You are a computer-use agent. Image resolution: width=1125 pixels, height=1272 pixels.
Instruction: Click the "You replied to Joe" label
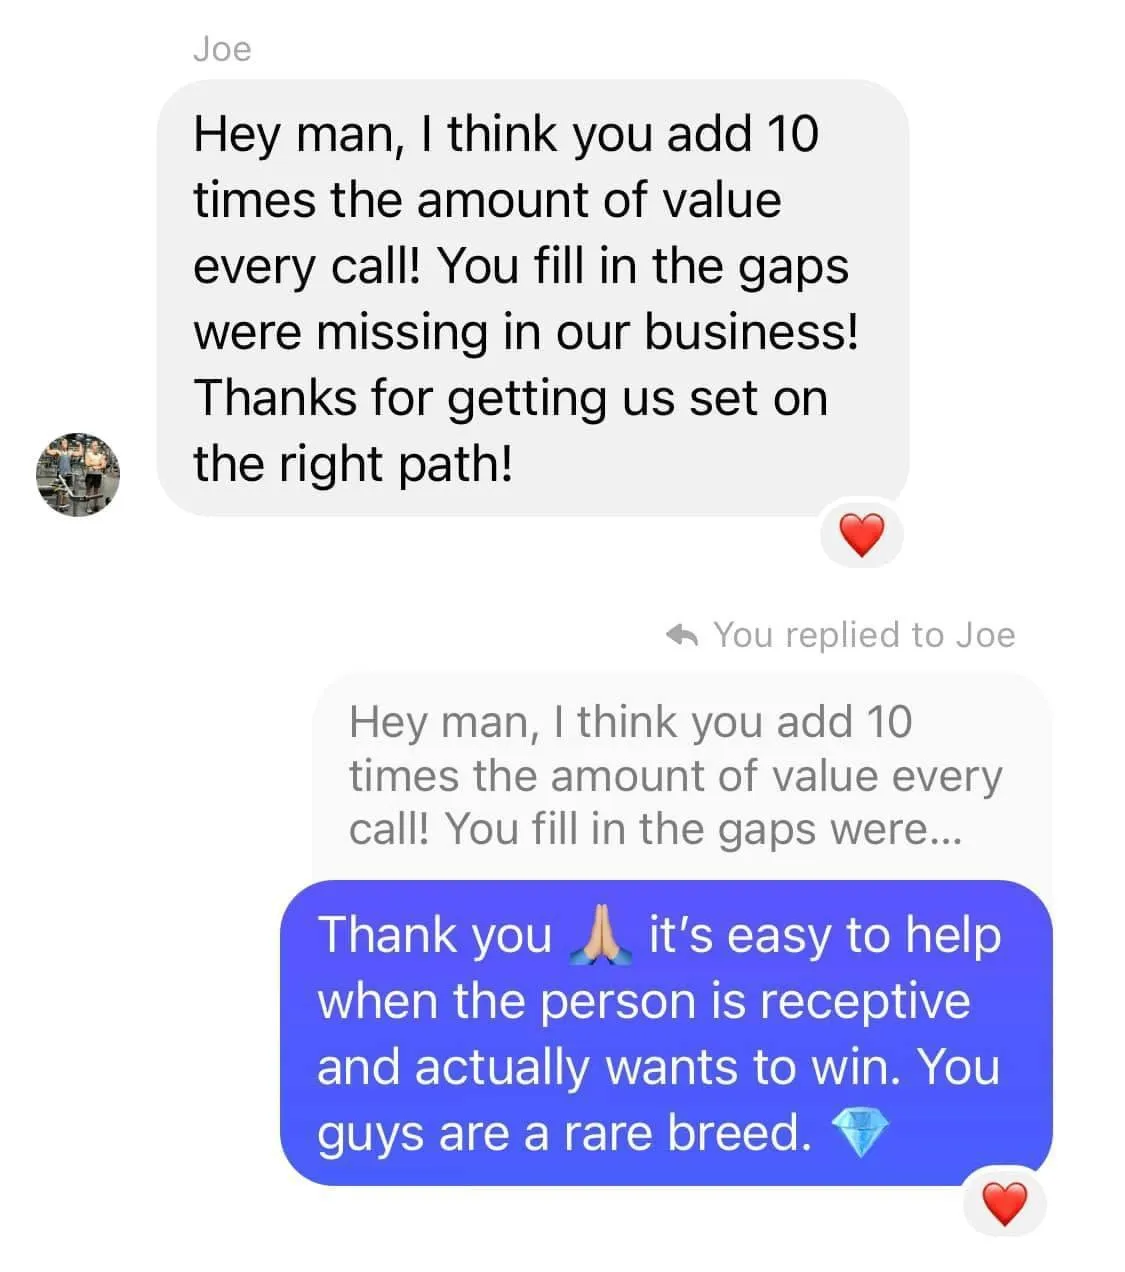[x=864, y=635]
